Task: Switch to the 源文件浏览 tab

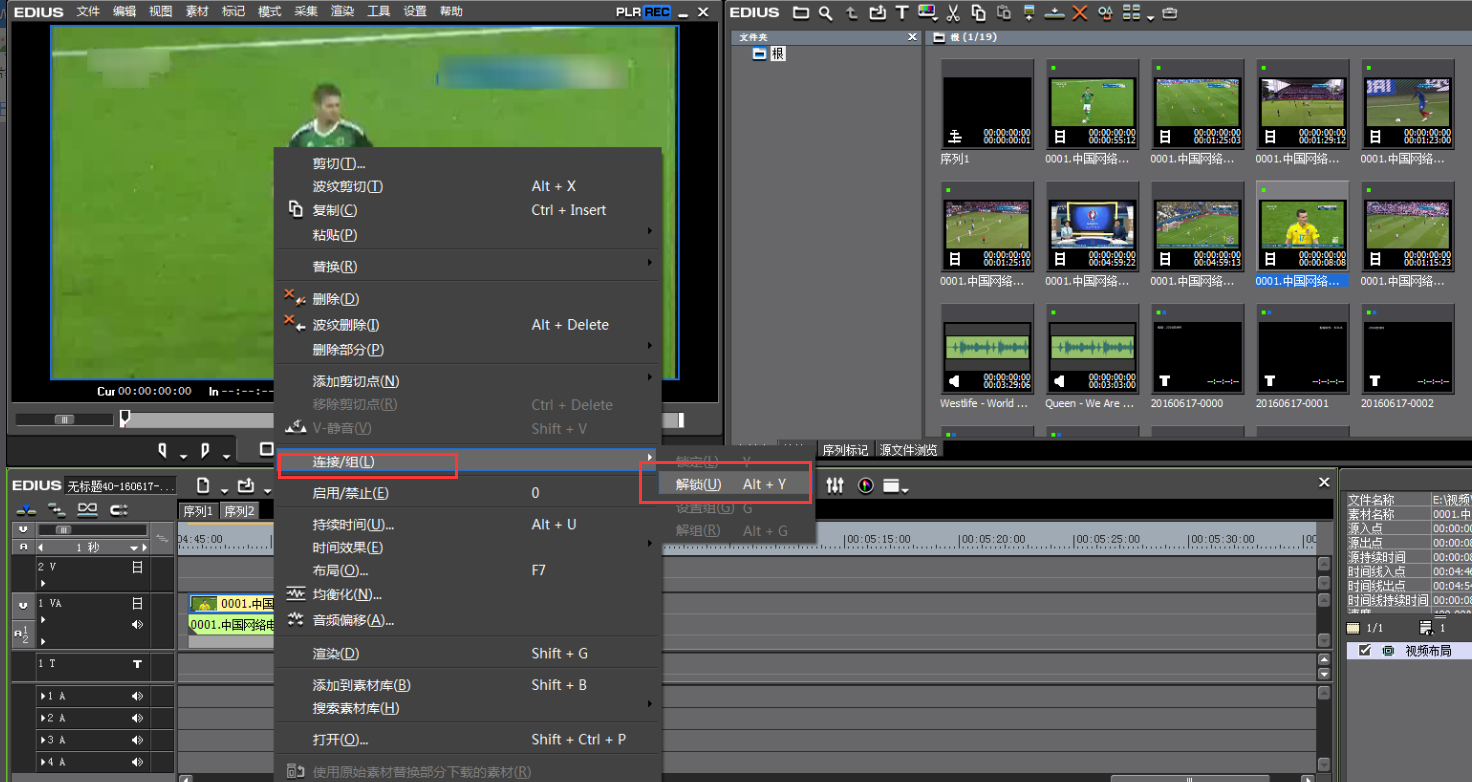Action: pyautogui.click(x=908, y=450)
